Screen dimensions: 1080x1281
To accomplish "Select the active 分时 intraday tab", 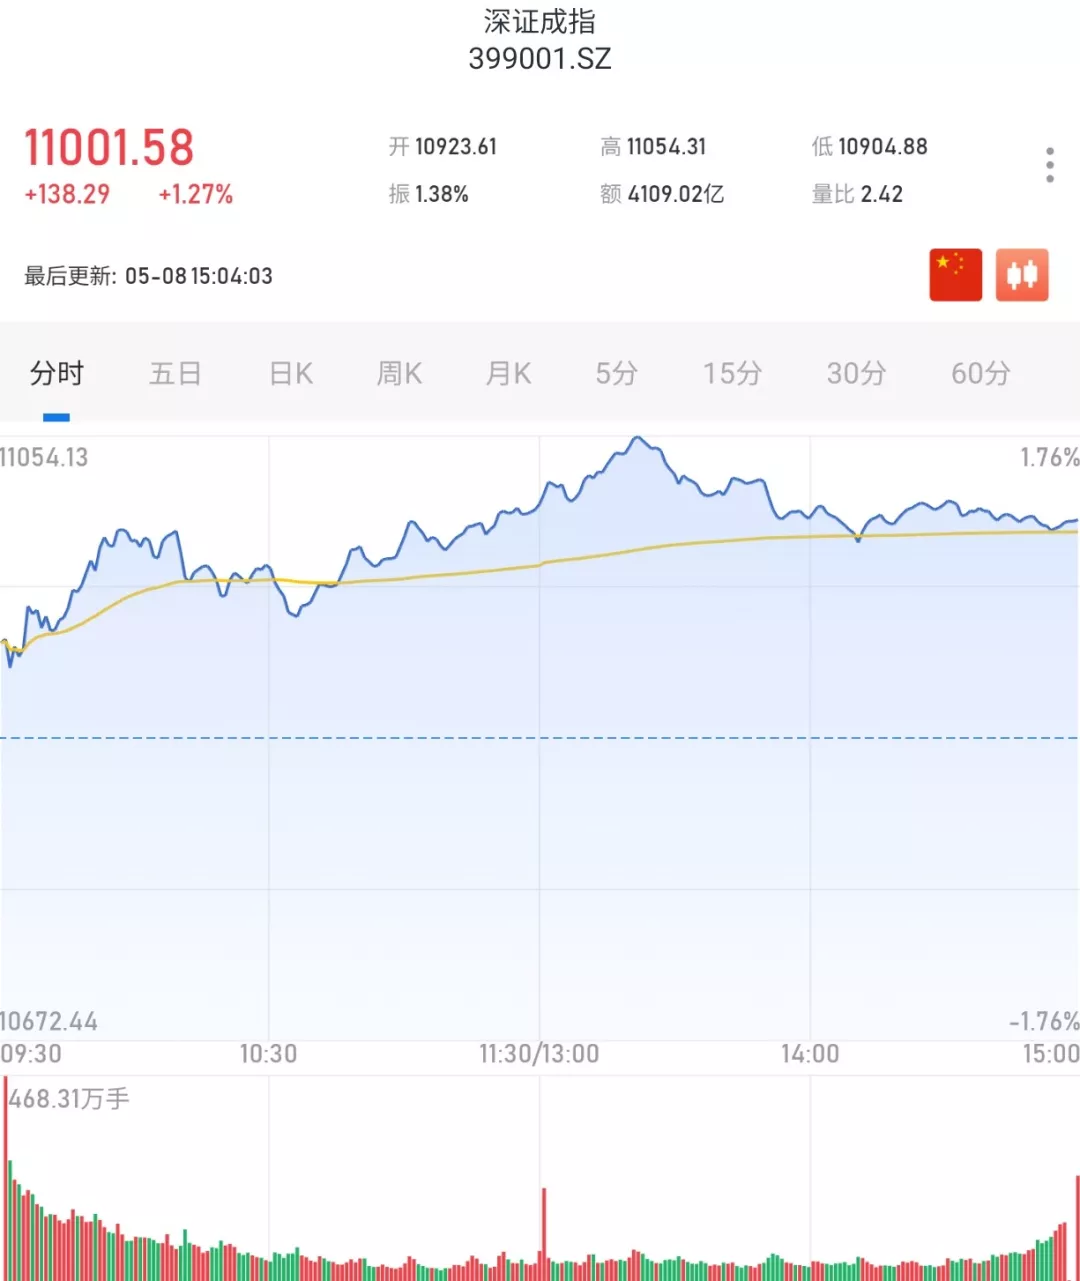I will tap(57, 373).
